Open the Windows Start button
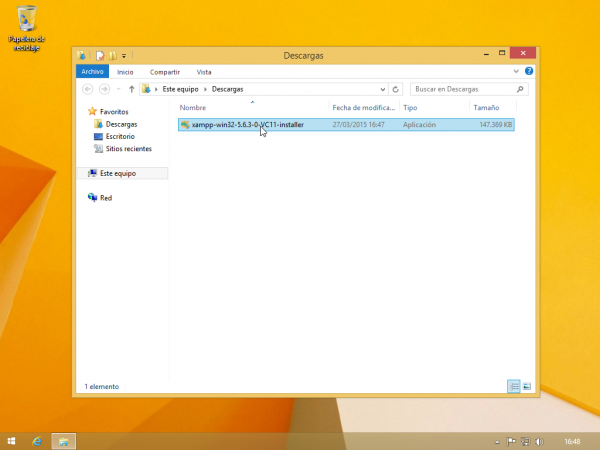This screenshot has width=600, height=450. (11, 441)
